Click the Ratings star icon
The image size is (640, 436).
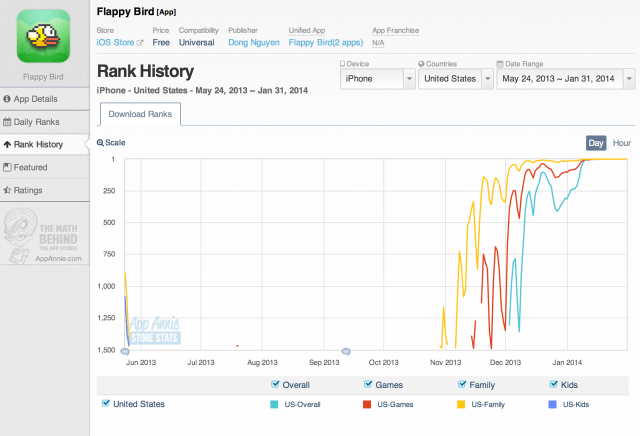tap(7, 190)
